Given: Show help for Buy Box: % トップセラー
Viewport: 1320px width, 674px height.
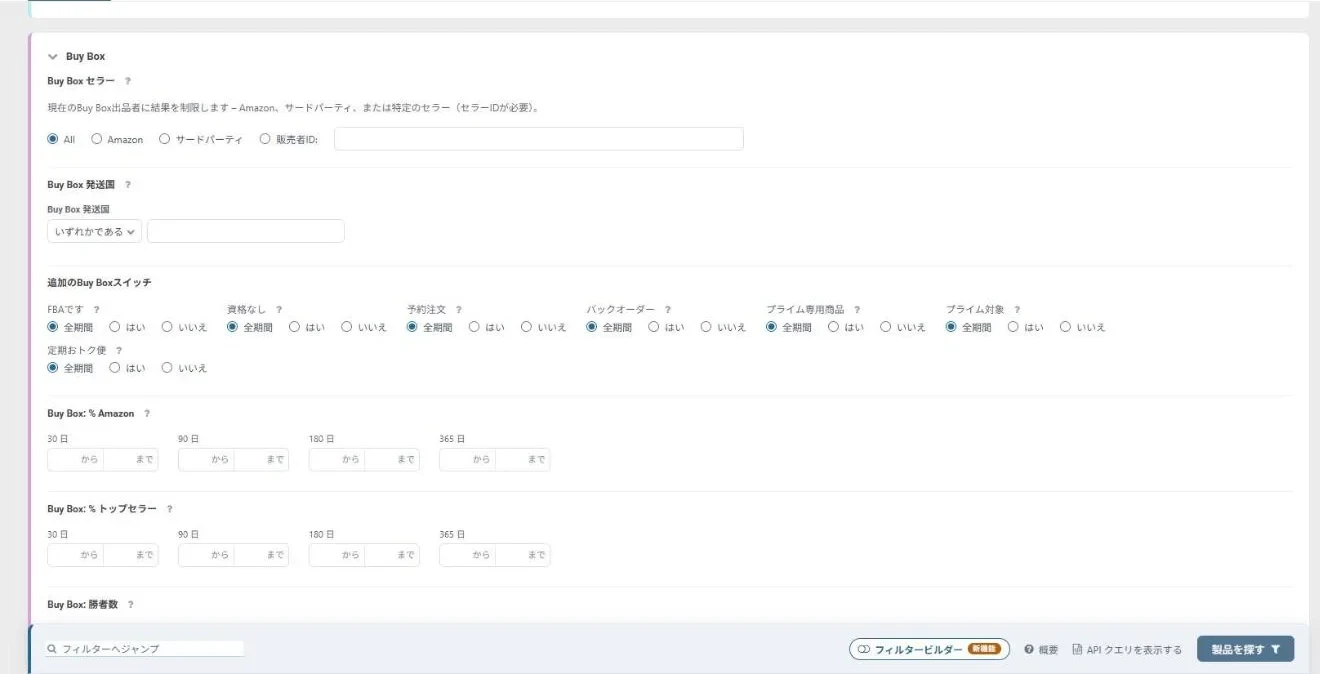Looking at the screenshot, I should [170, 509].
